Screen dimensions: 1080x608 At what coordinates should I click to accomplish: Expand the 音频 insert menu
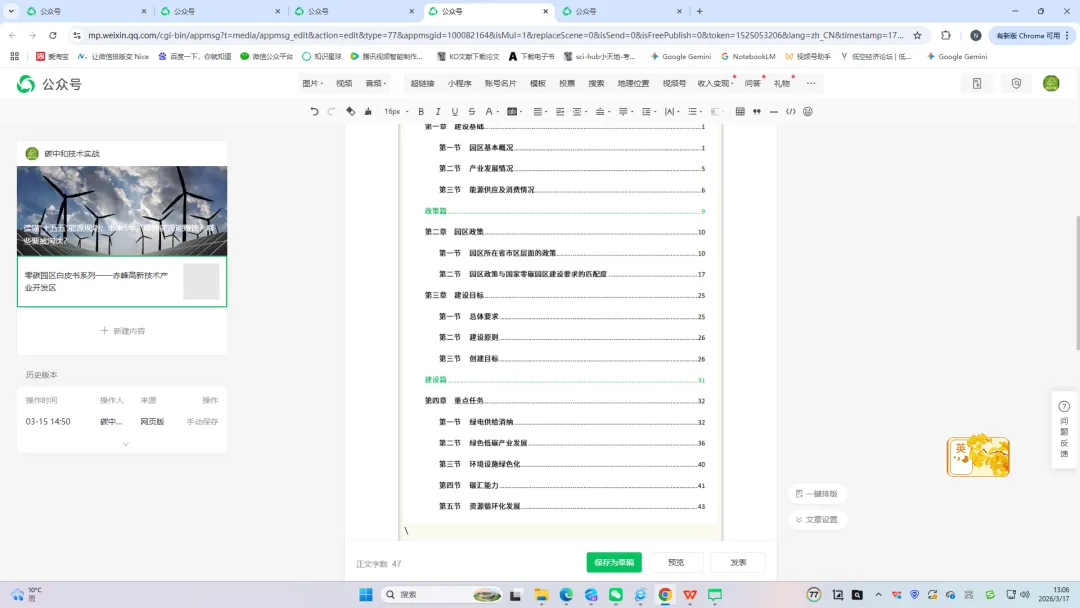click(x=375, y=83)
